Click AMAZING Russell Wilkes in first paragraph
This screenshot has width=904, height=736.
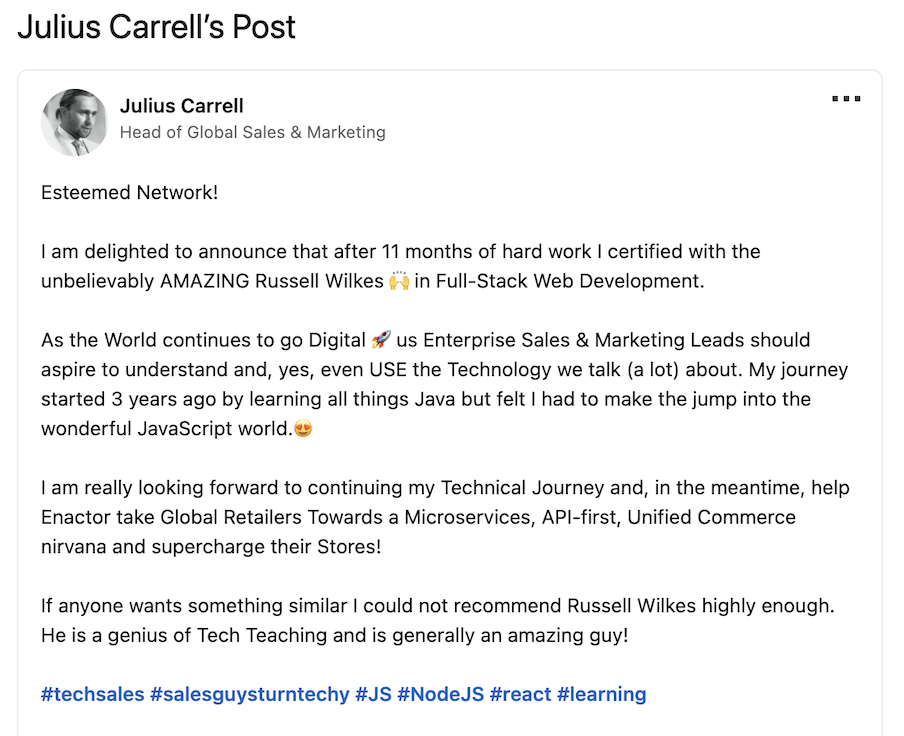coord(272,281)
